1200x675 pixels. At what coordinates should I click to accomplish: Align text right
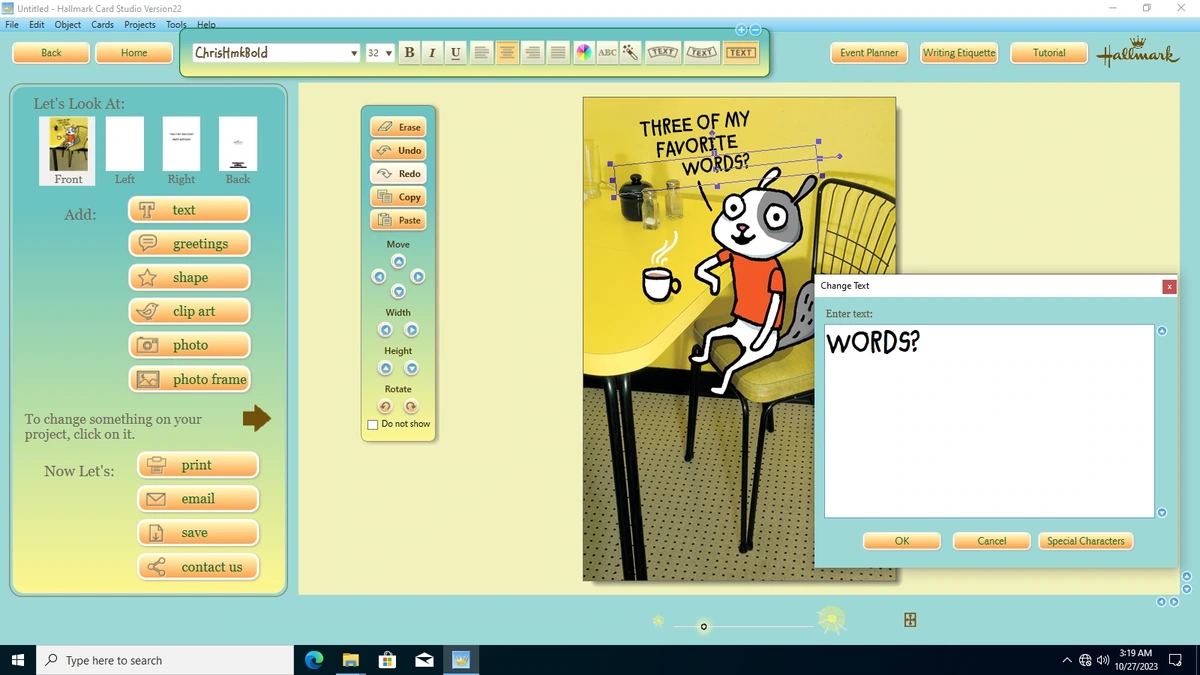point(533,53)
